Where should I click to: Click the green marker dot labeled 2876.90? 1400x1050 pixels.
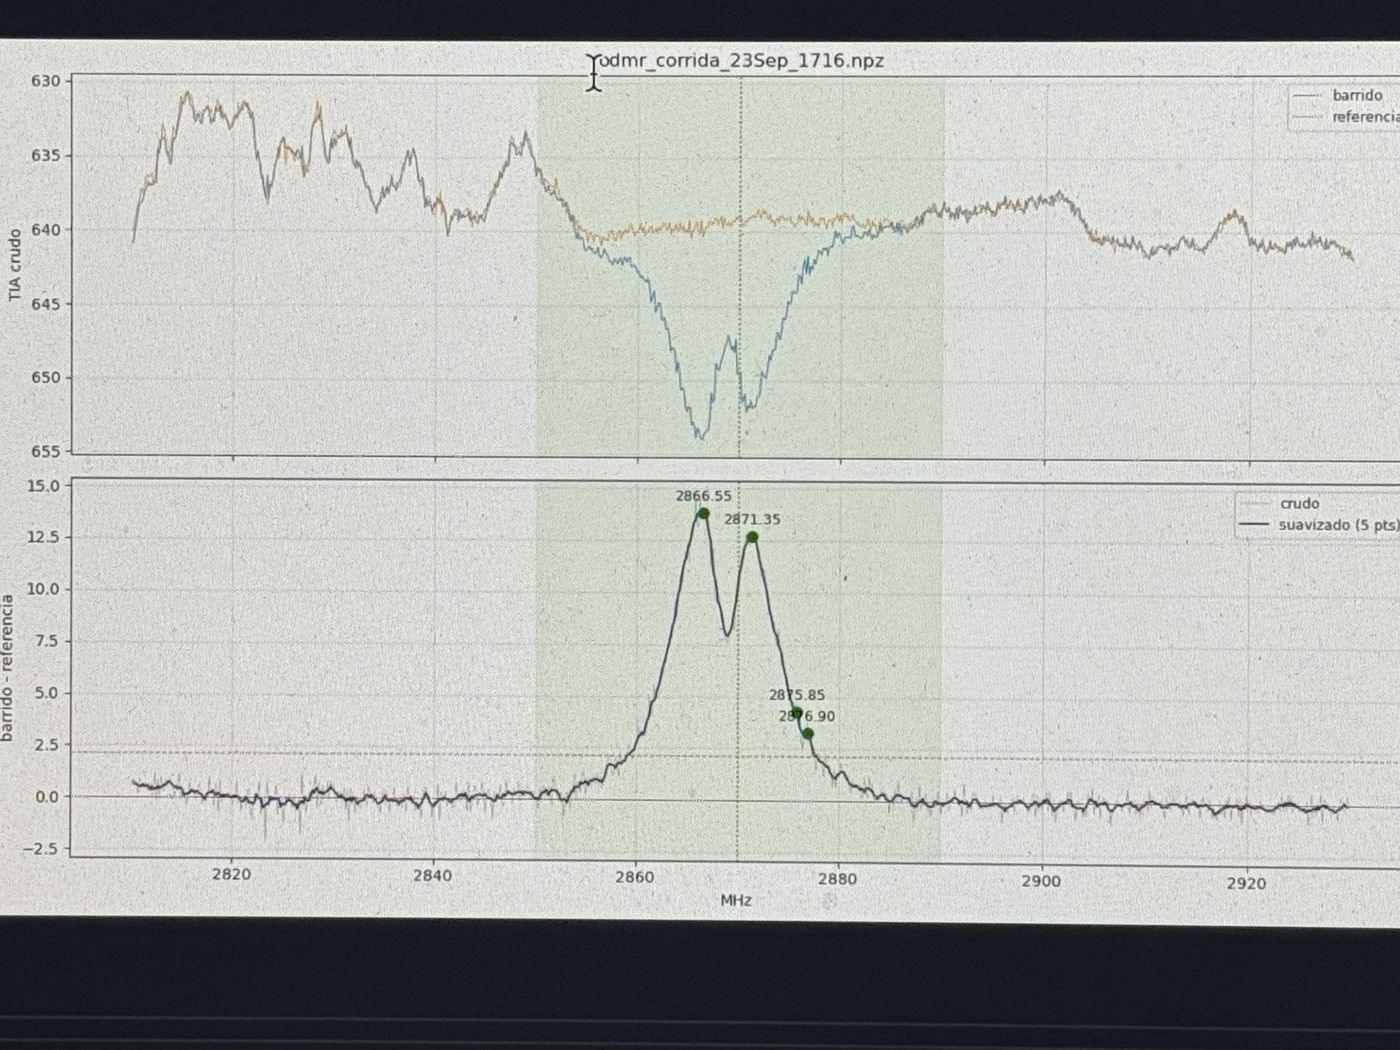807,733
